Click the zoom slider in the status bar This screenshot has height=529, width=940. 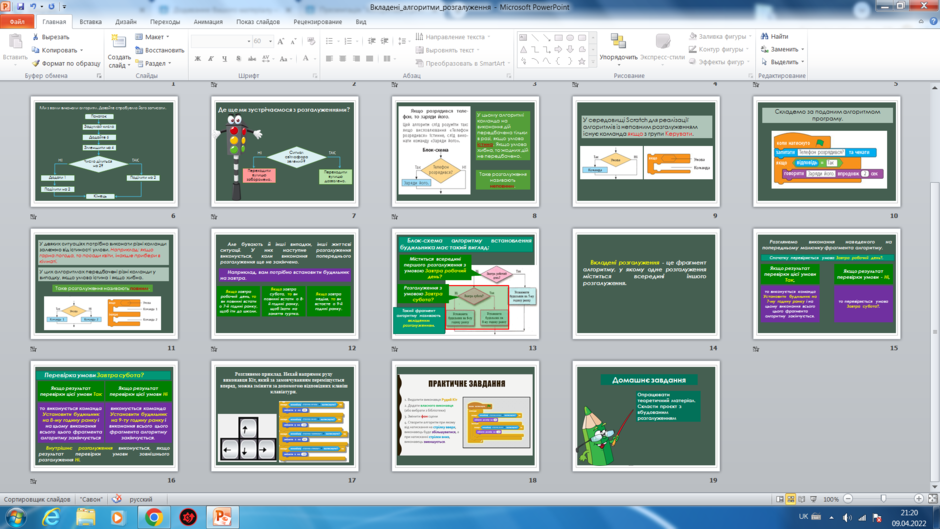883,499
